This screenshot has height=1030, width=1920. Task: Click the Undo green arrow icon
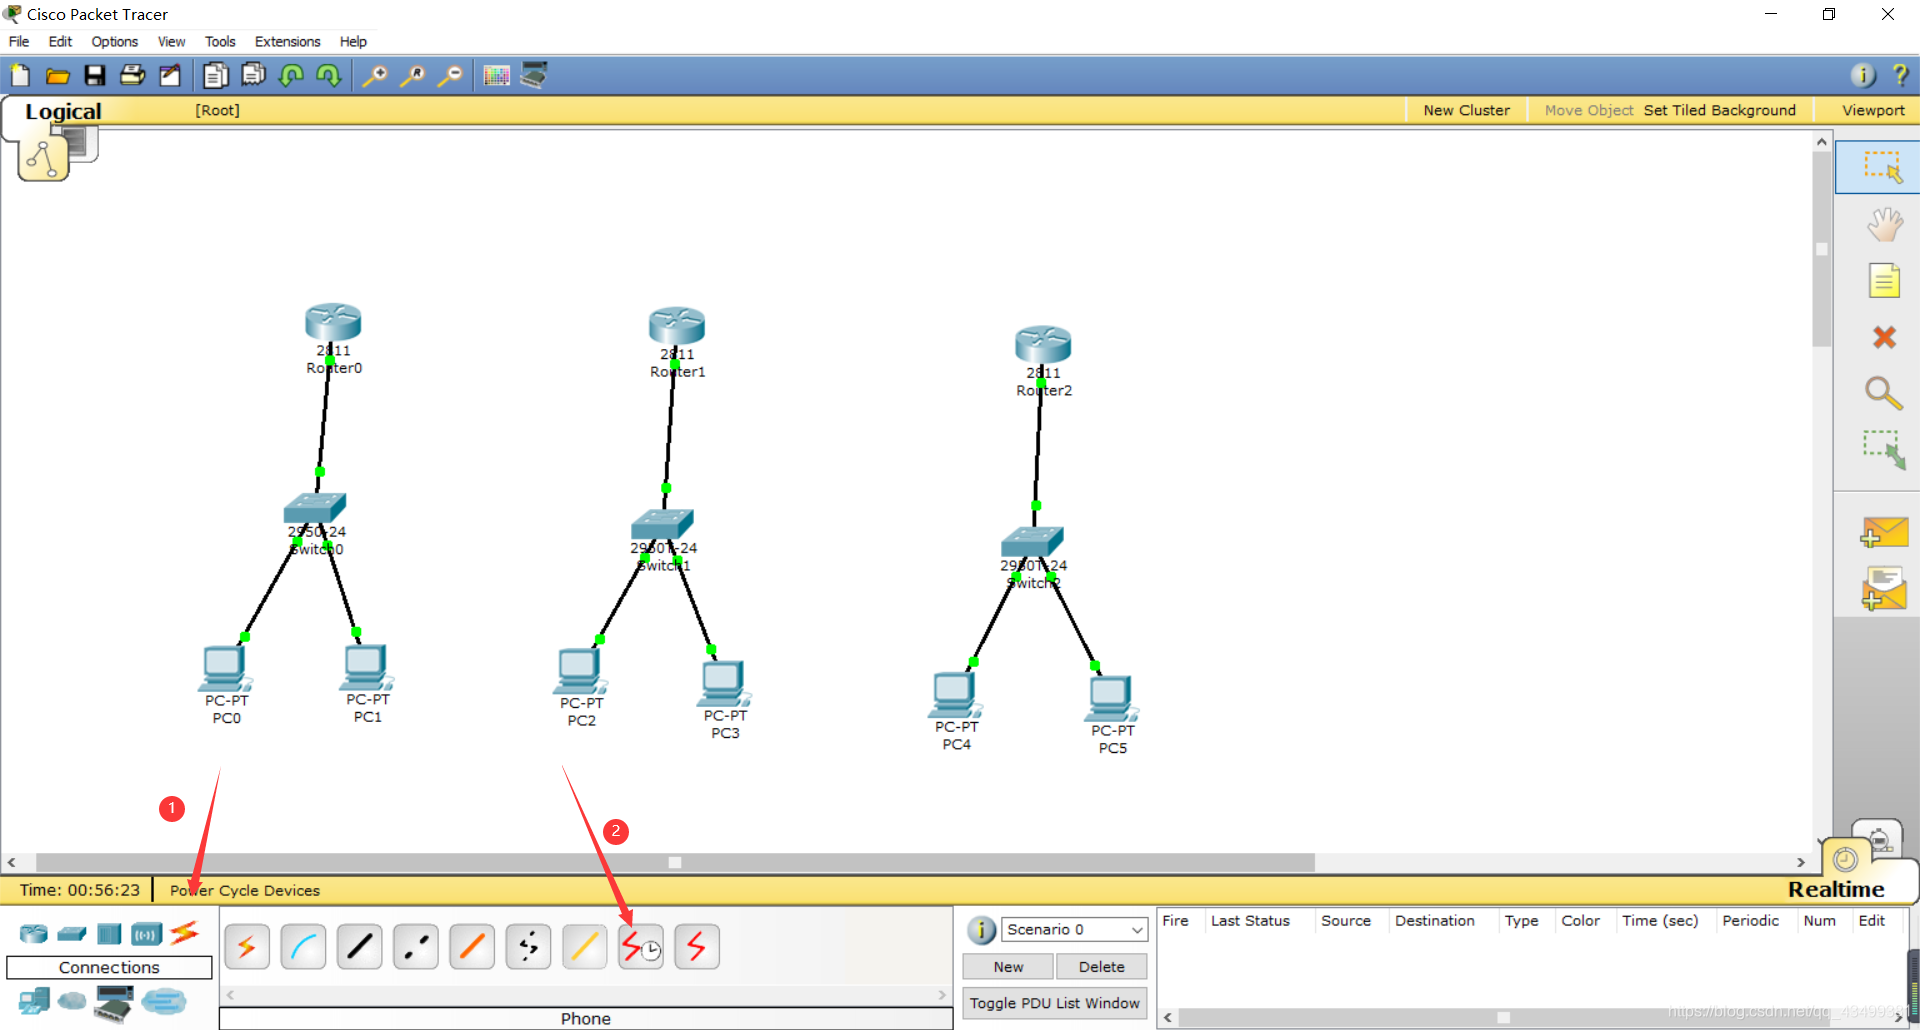tap(291, 75)
